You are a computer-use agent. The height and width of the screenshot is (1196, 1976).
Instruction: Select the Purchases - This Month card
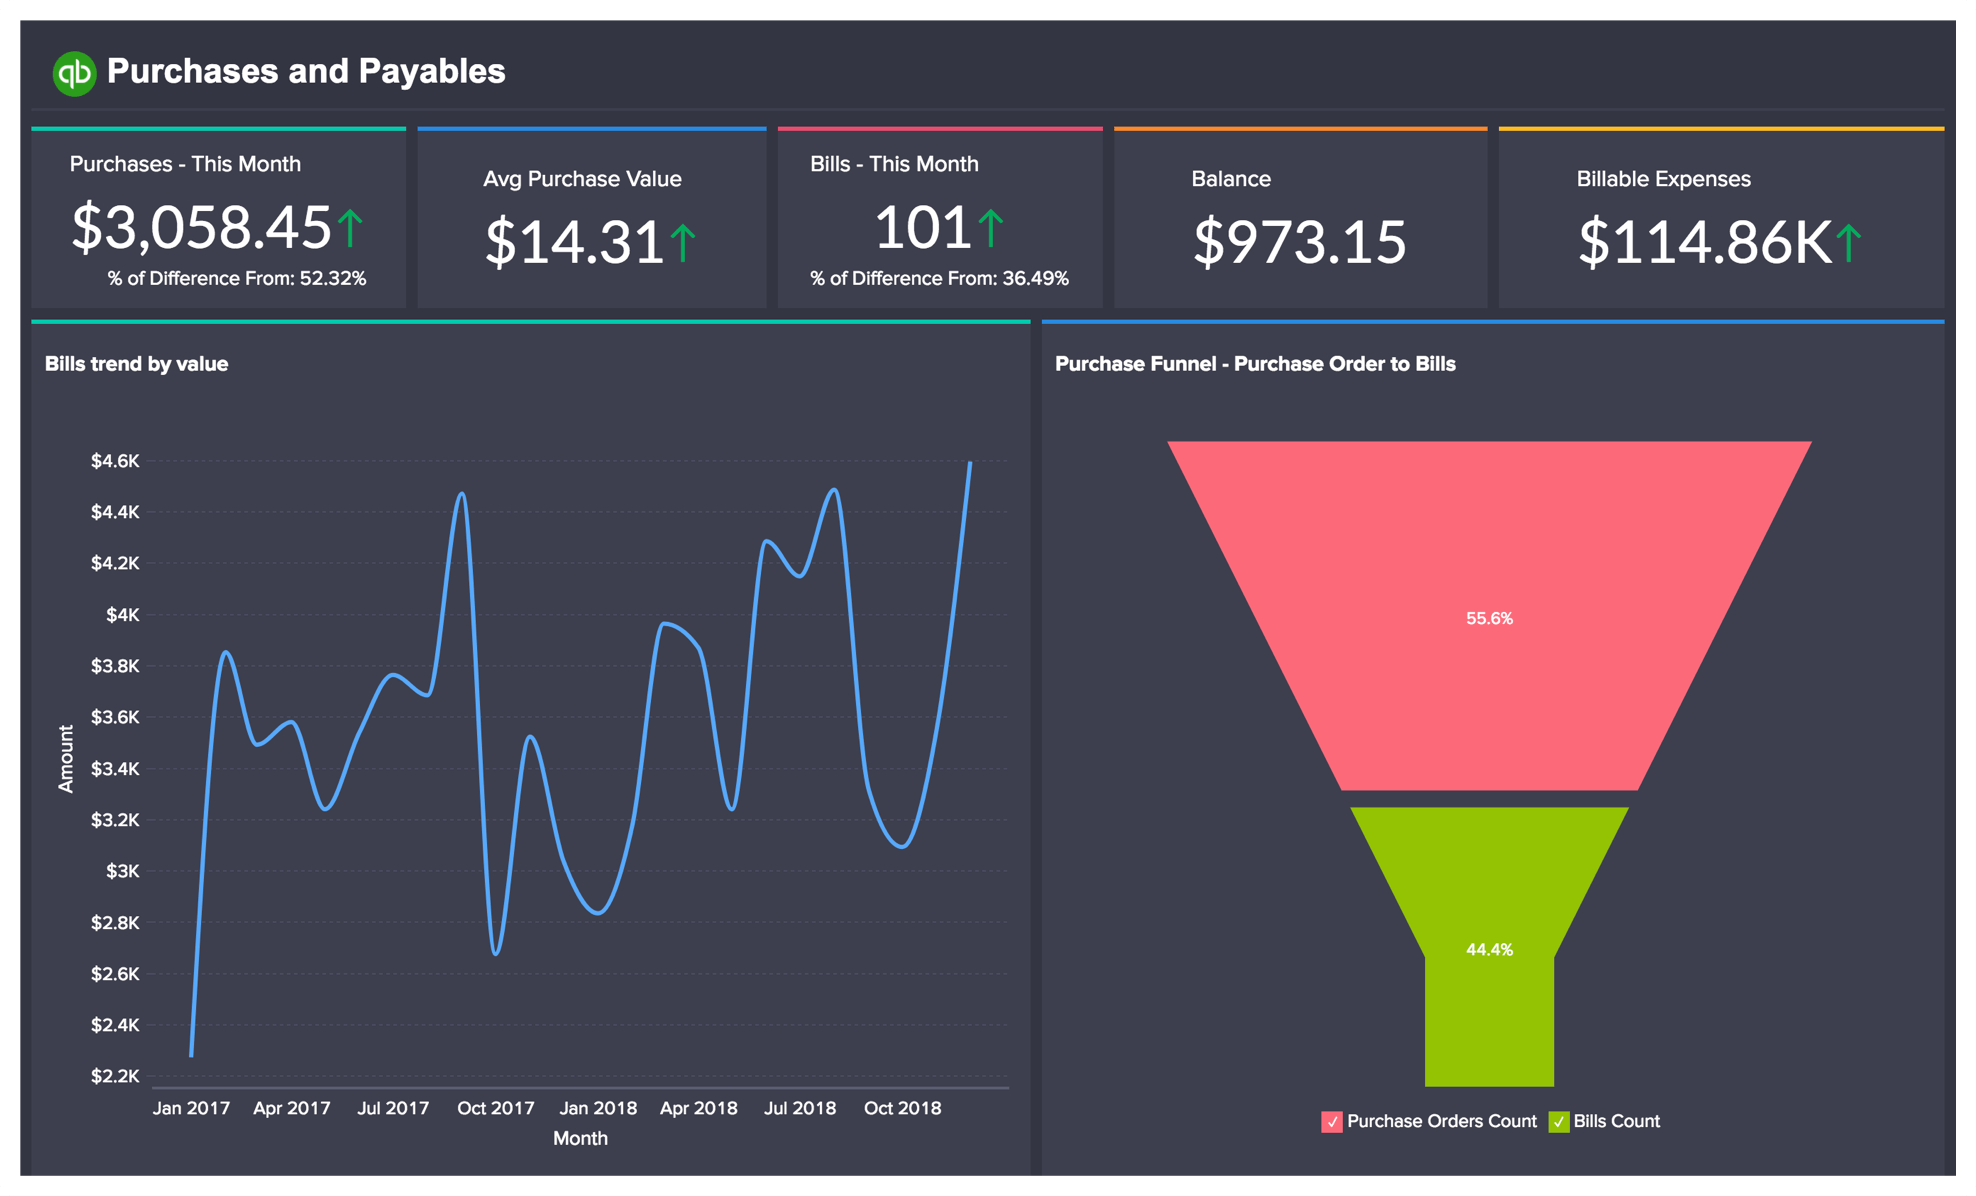218,220
